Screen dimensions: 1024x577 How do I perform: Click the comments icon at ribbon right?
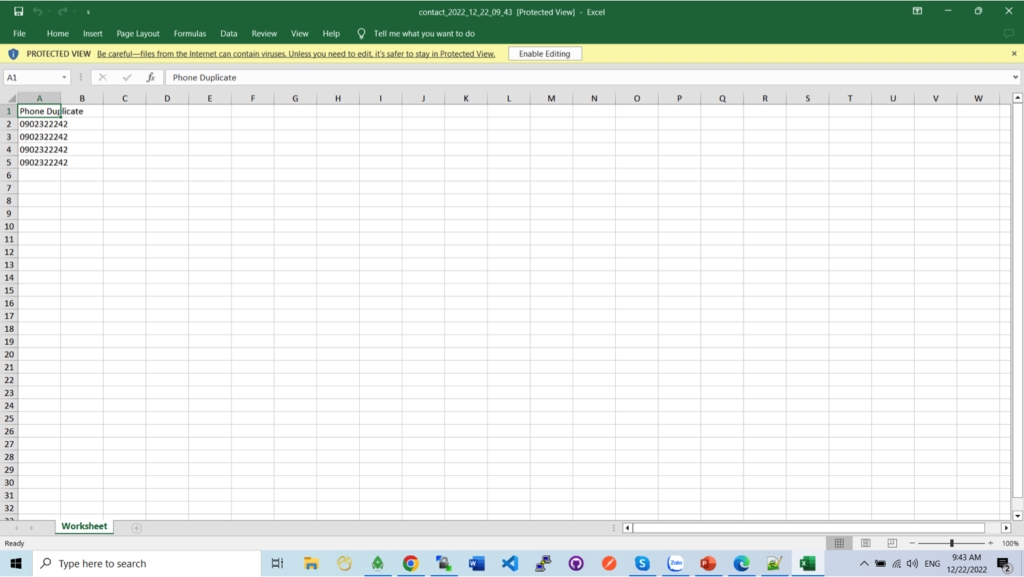(x=1008, y=33)
